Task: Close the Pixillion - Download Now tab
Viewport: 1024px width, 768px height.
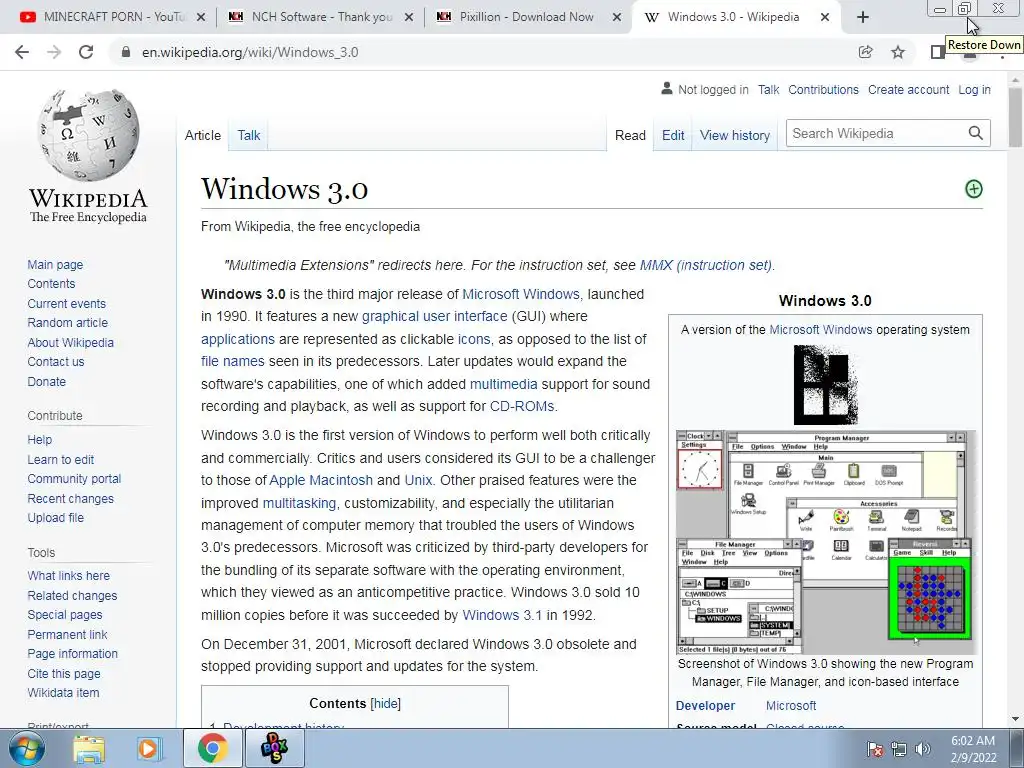Action: [616, 17]
